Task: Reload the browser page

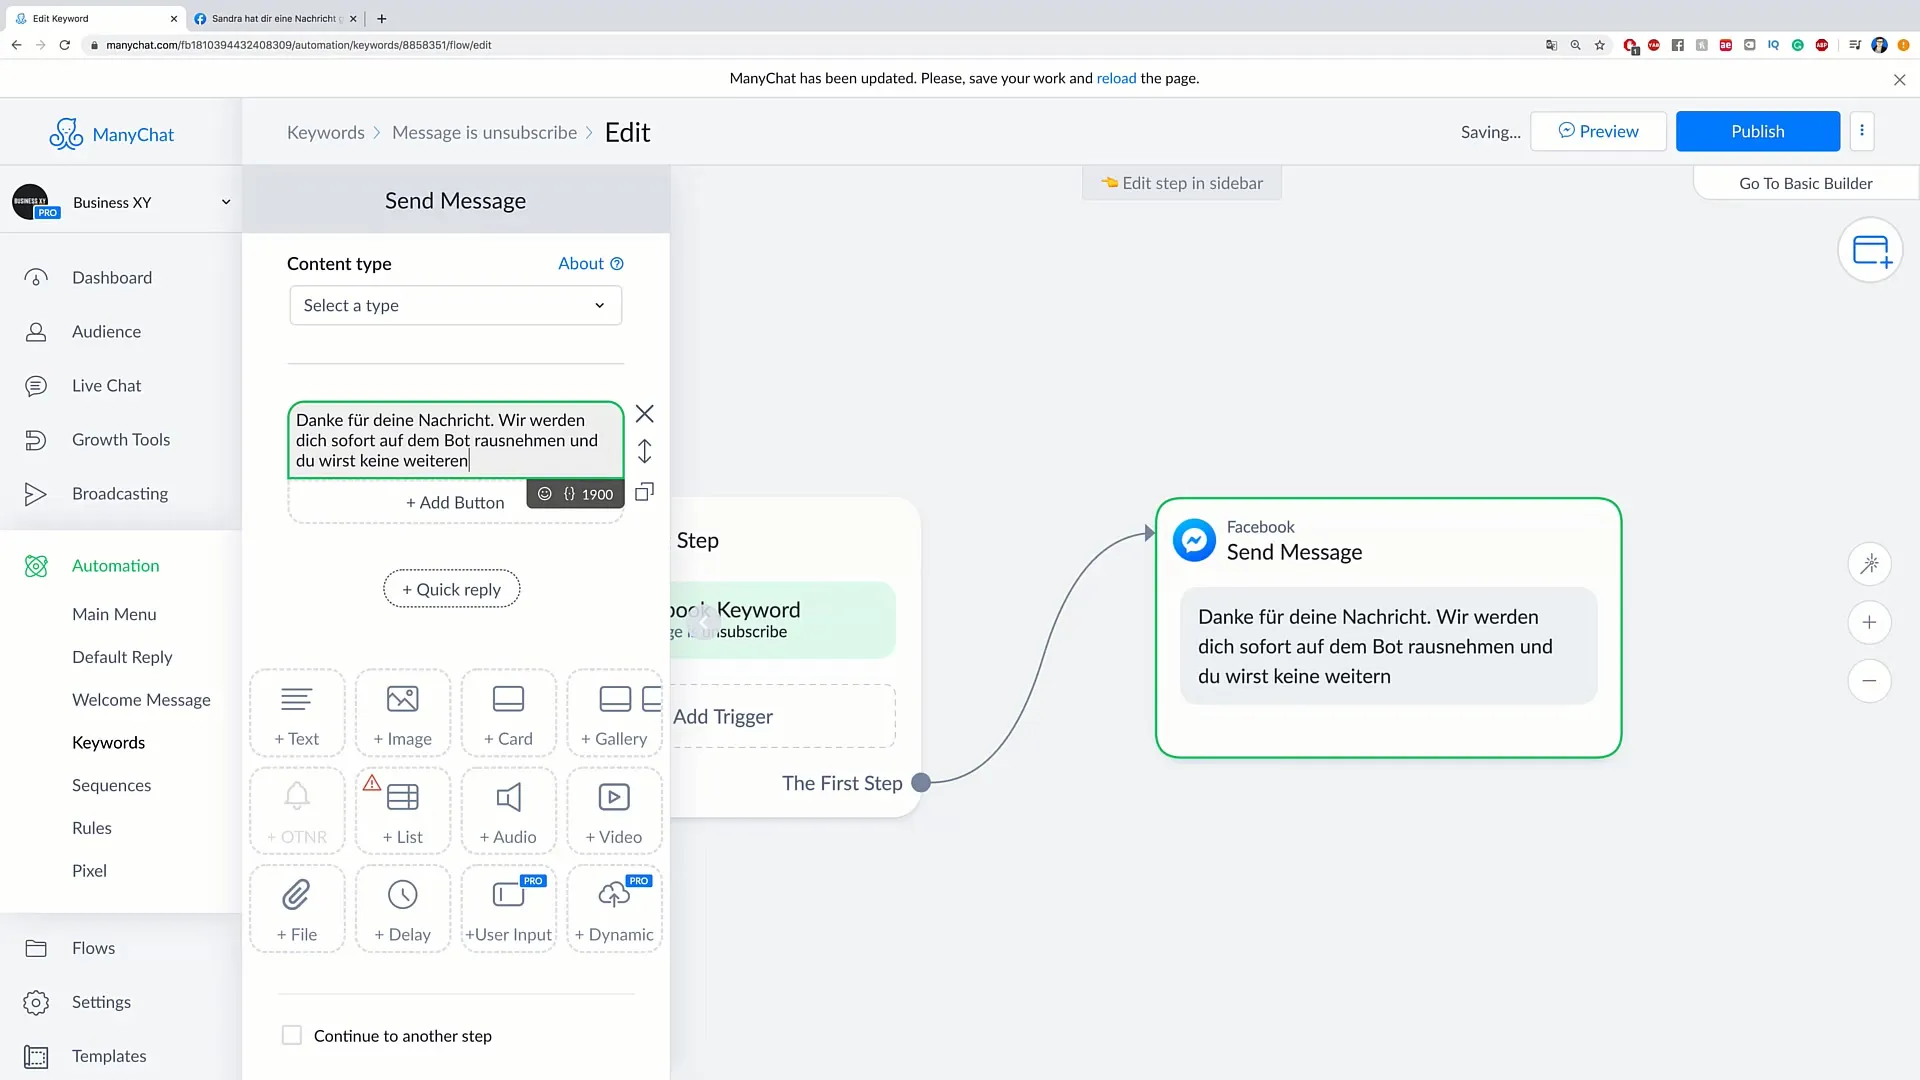Action: (65, 45)
